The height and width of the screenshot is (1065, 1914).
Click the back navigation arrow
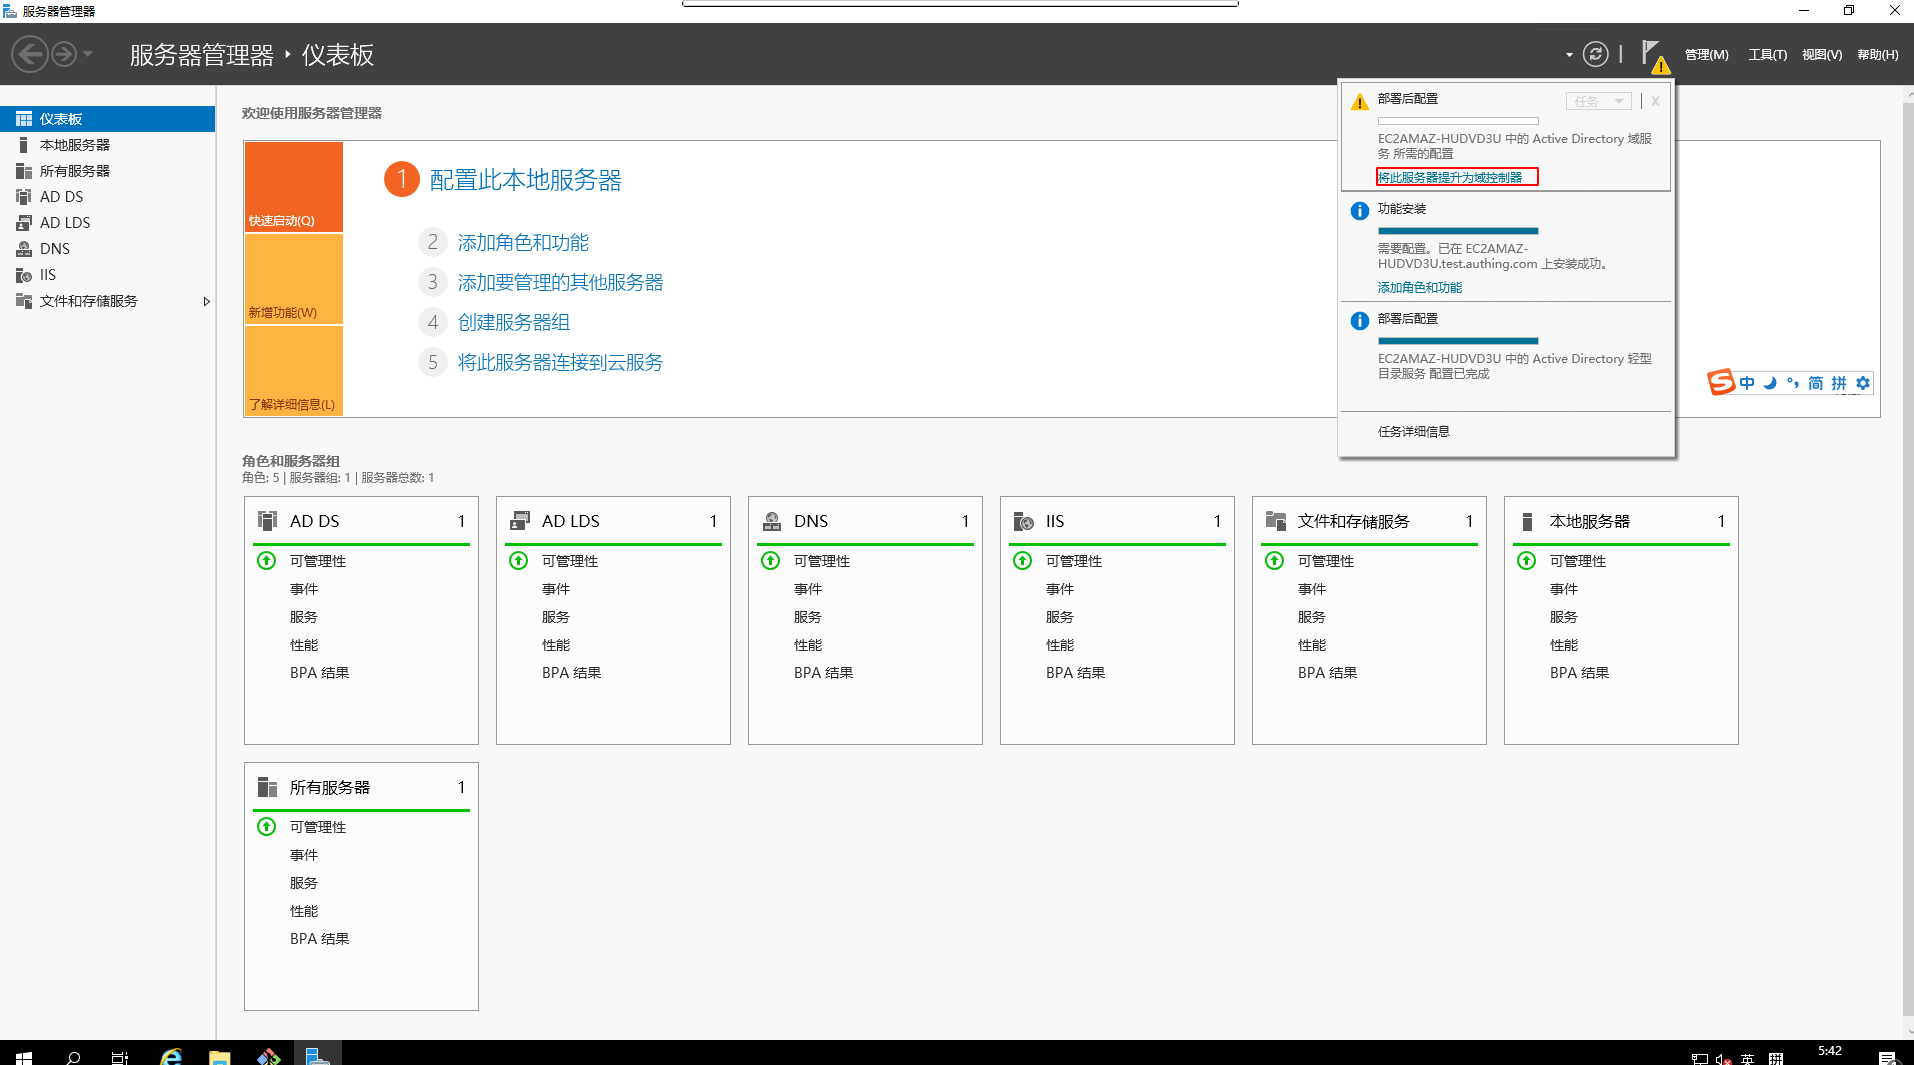pyautogui.click(x=30, y=54)
